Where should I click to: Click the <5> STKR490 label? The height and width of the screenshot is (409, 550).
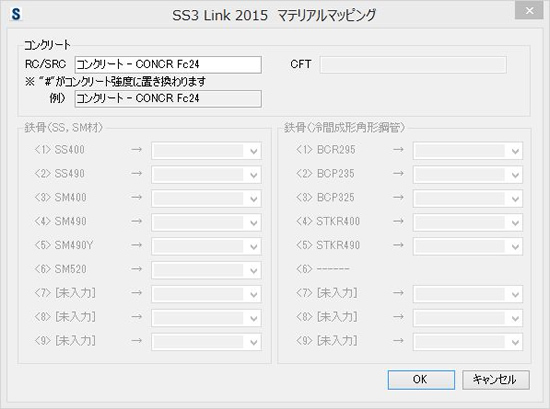328,245
